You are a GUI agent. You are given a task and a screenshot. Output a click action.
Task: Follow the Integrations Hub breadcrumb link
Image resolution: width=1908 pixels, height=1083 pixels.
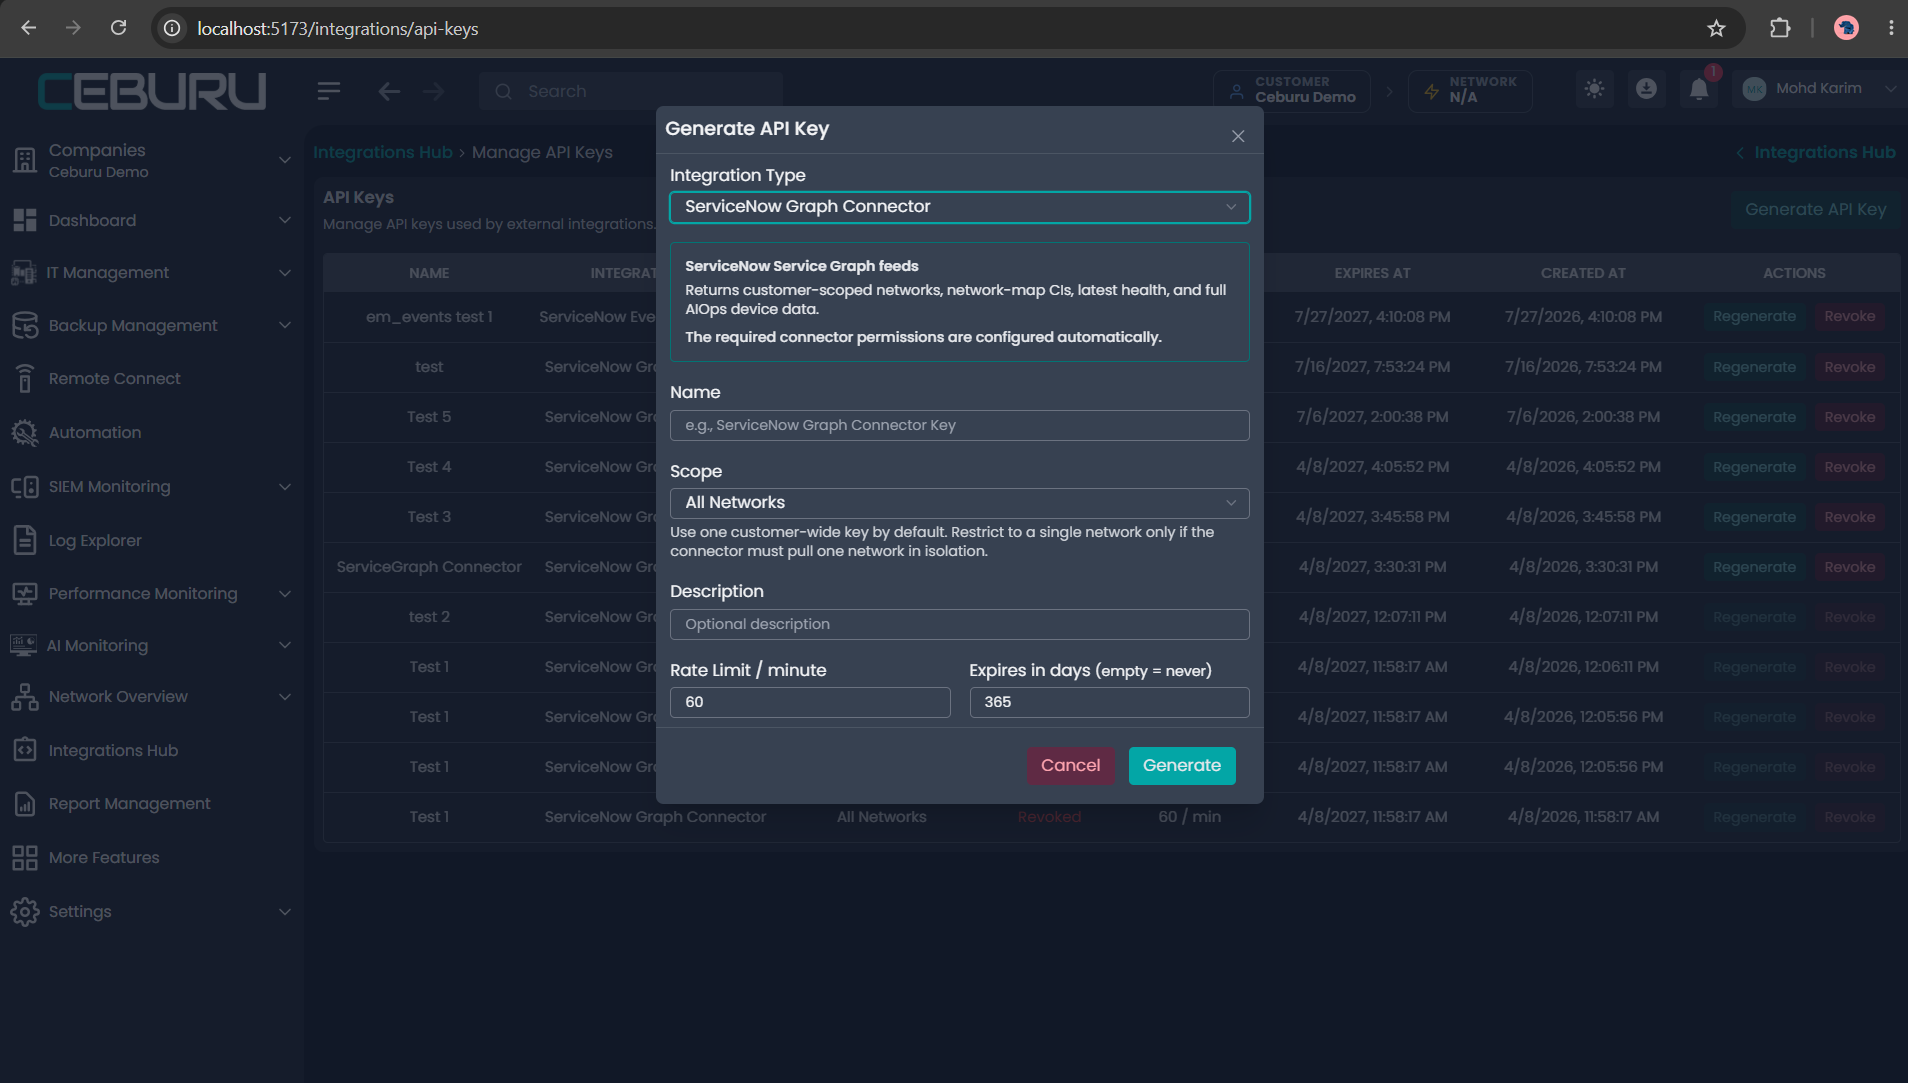[383, 152]
